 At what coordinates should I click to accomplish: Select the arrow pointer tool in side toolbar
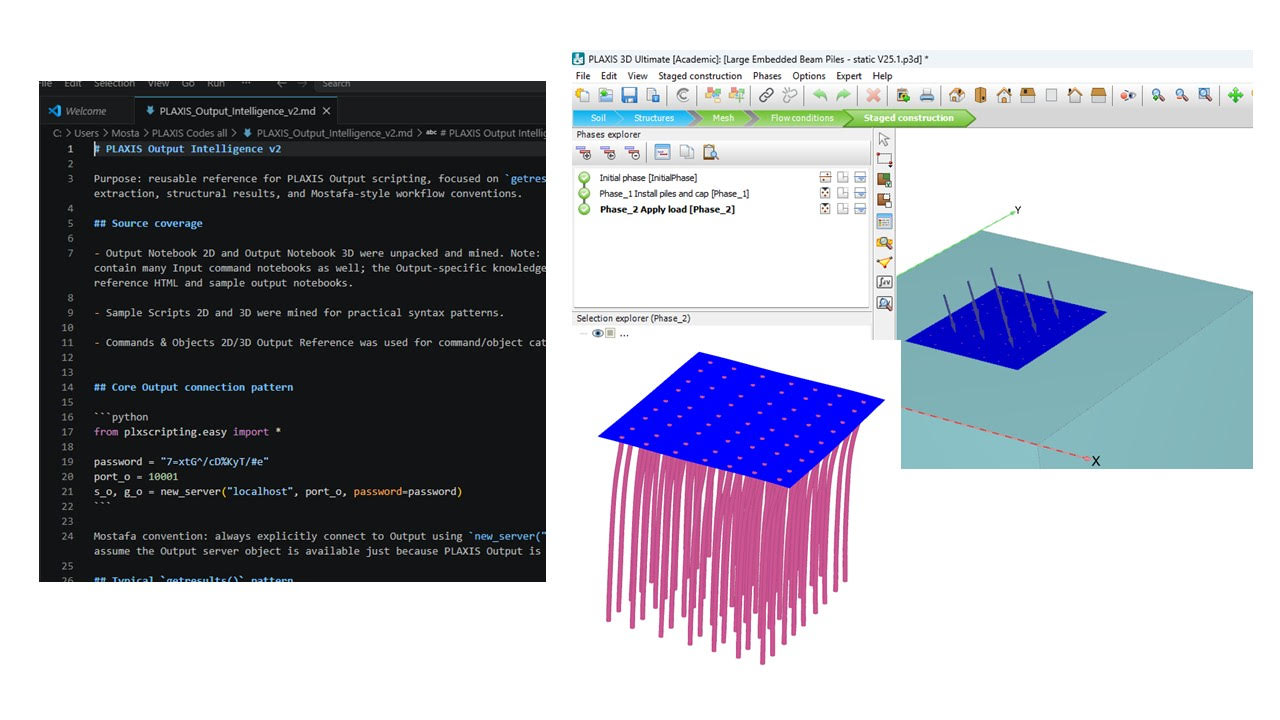884,139
